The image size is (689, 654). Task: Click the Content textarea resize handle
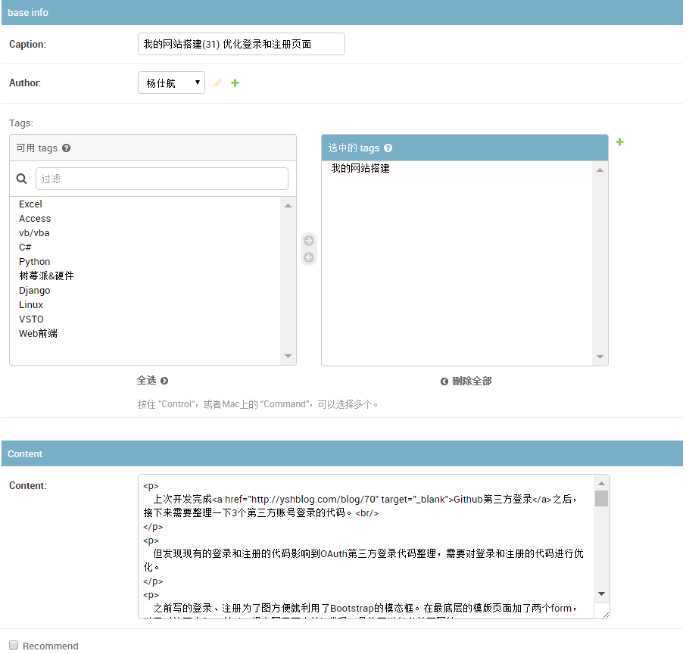606,614
